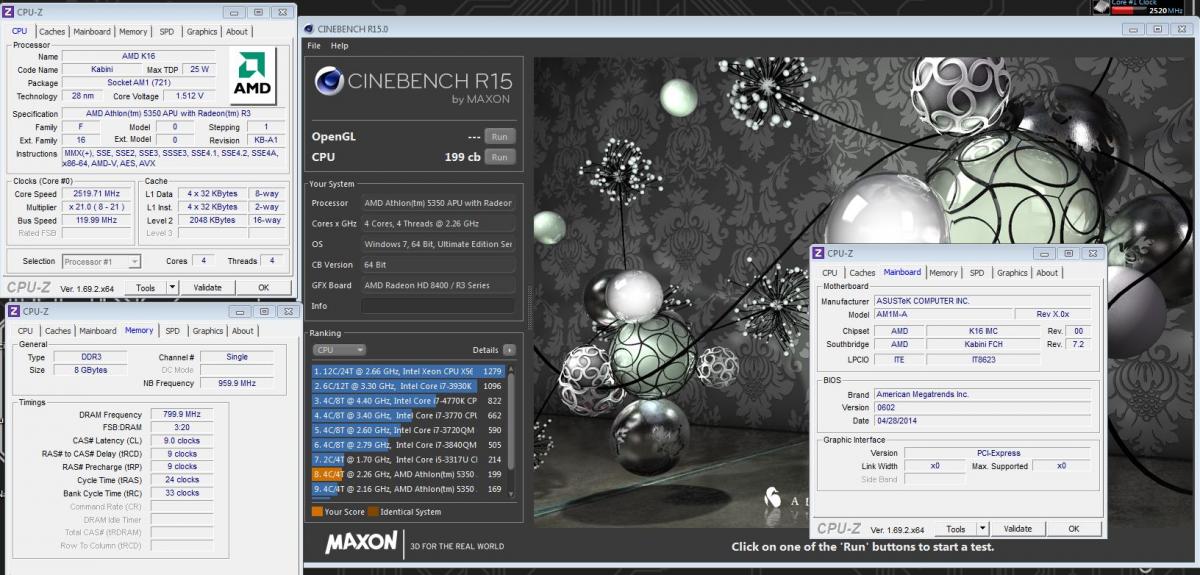Click the AMD logo in CPU-Z CPU window

[x=253, y=77]
